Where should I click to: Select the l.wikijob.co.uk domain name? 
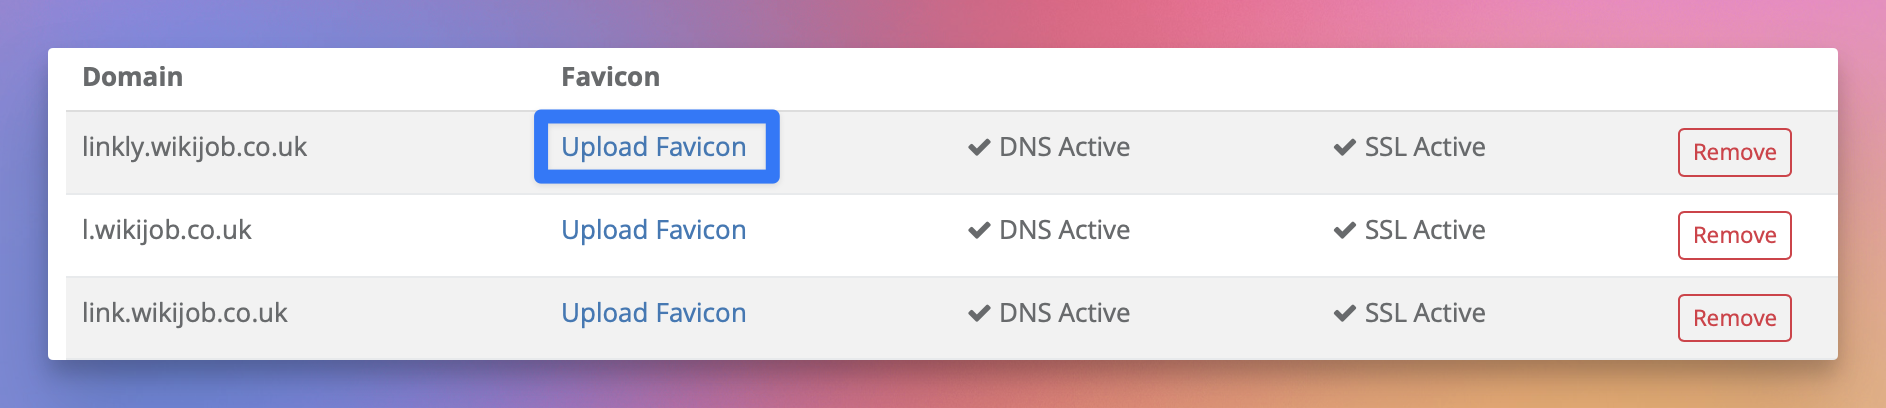pyautogui.click(x=166, y=230)
